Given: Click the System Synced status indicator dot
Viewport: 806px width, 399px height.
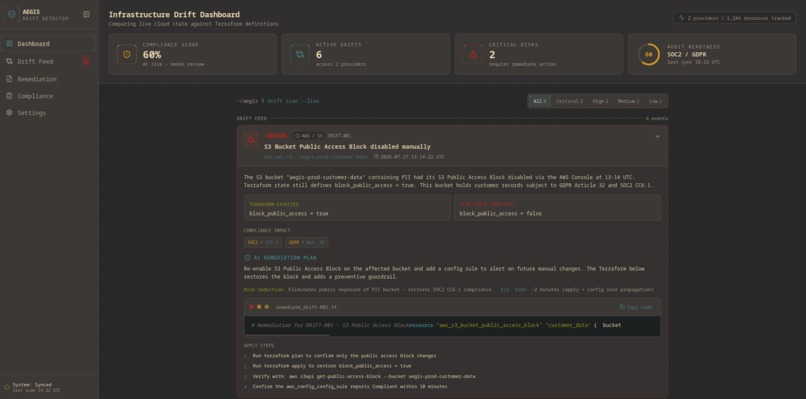Looking at the screenshot, I should coord(7,387).
